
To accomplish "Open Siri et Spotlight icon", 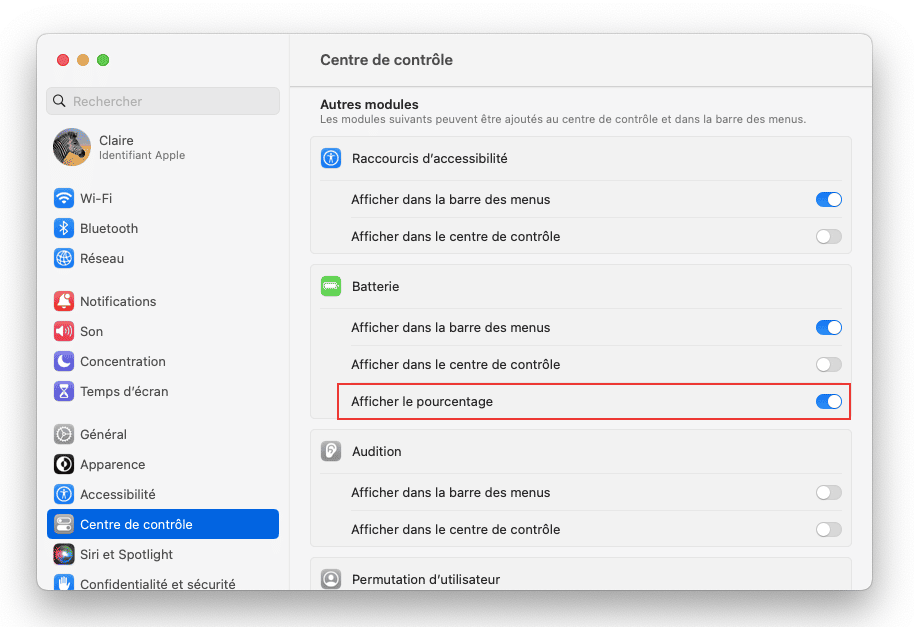I will click(64, 554).
